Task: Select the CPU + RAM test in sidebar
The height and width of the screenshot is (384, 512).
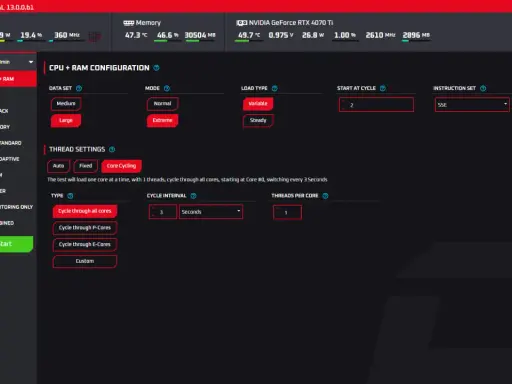Action: [x=18, y=79]
